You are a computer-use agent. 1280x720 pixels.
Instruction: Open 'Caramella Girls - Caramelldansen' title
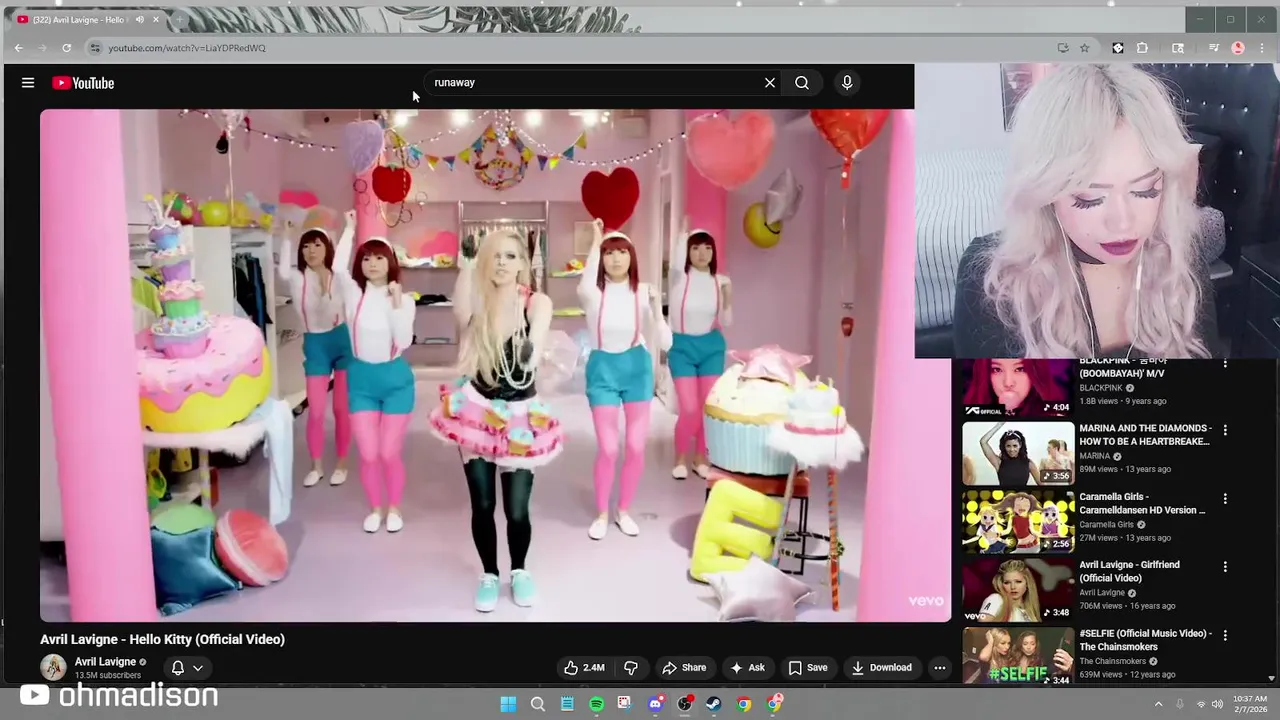[1142, 503]
